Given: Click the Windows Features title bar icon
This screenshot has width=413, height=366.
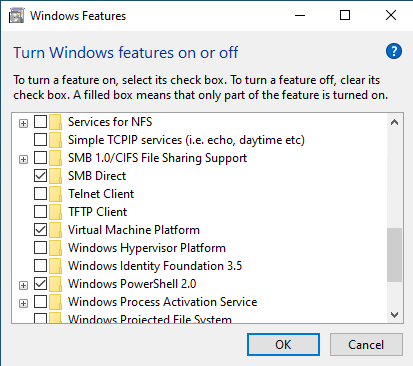Looking at the screenshot, I should [17, 16].
